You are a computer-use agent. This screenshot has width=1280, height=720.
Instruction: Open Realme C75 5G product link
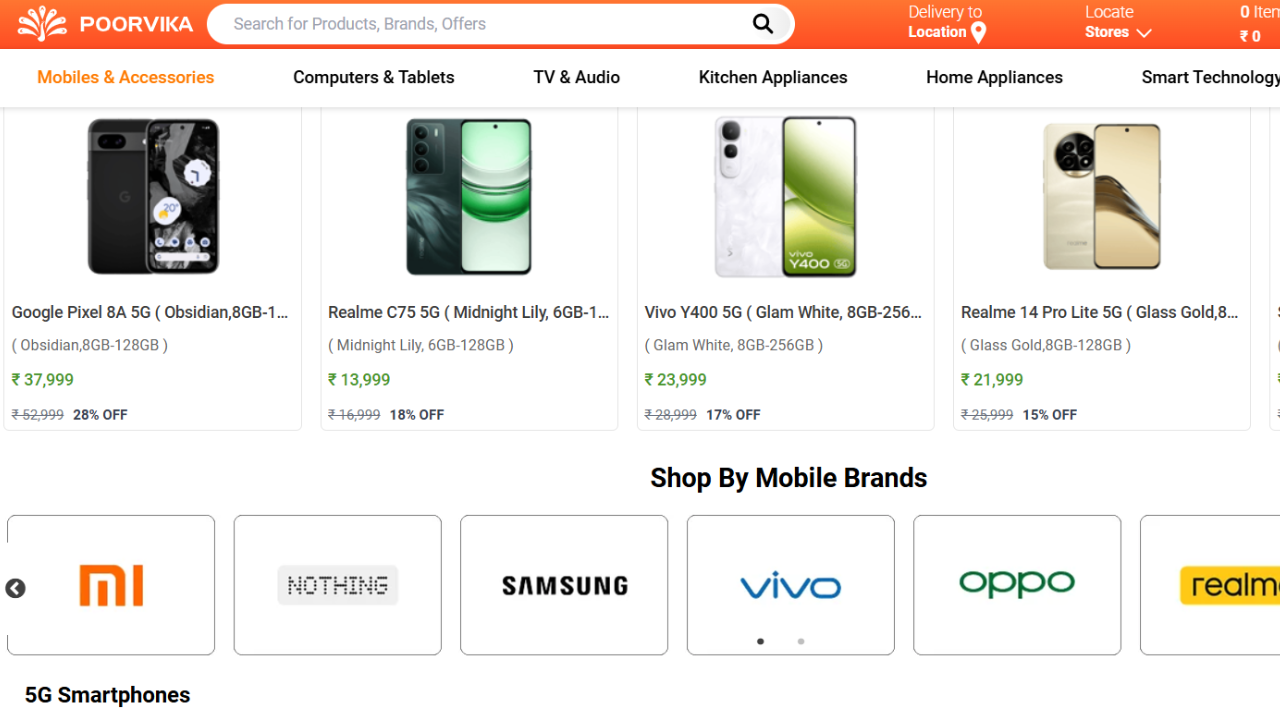[x=468, y=312]
